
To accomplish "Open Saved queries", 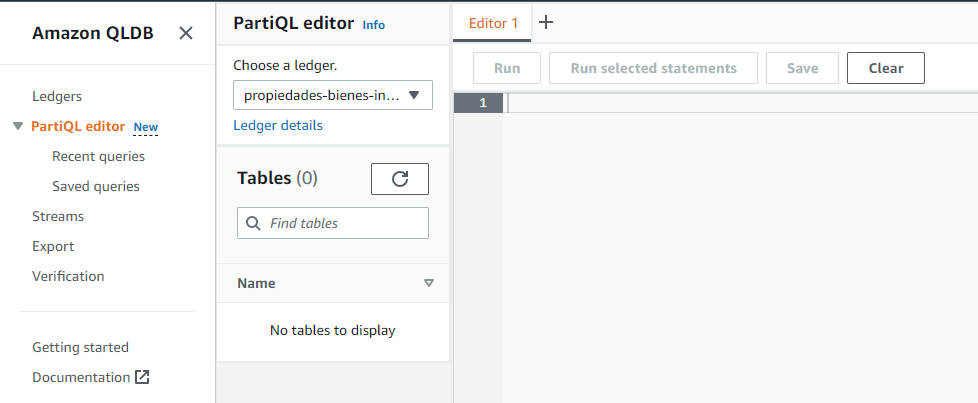I will pyautogui.click(x=96, y=186).
